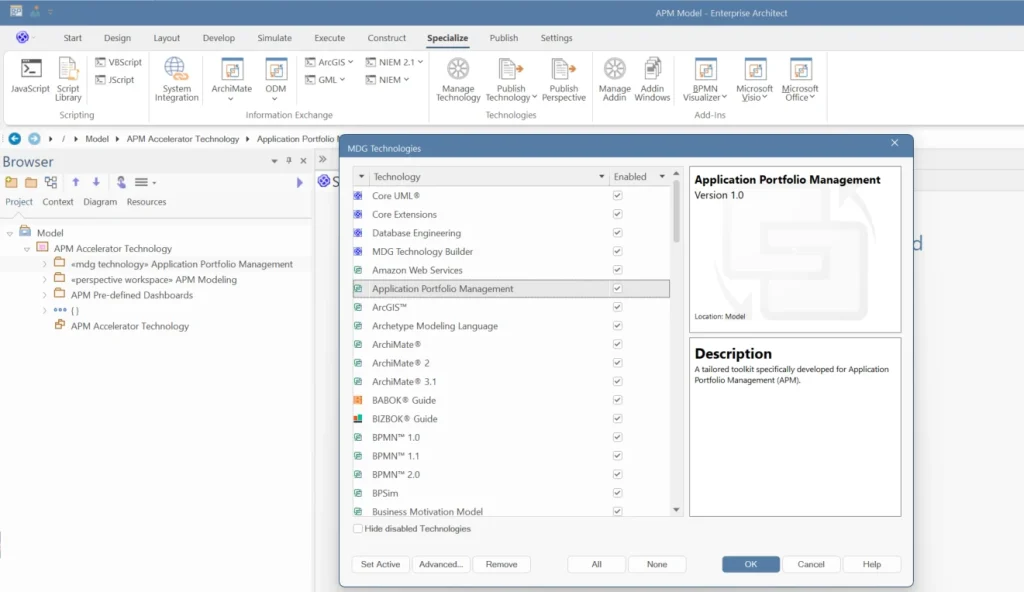The height and width of the screenshot is (592, 1024).
Task: Switch to the Context tab in Browser
Action: (x=57, y=202)
